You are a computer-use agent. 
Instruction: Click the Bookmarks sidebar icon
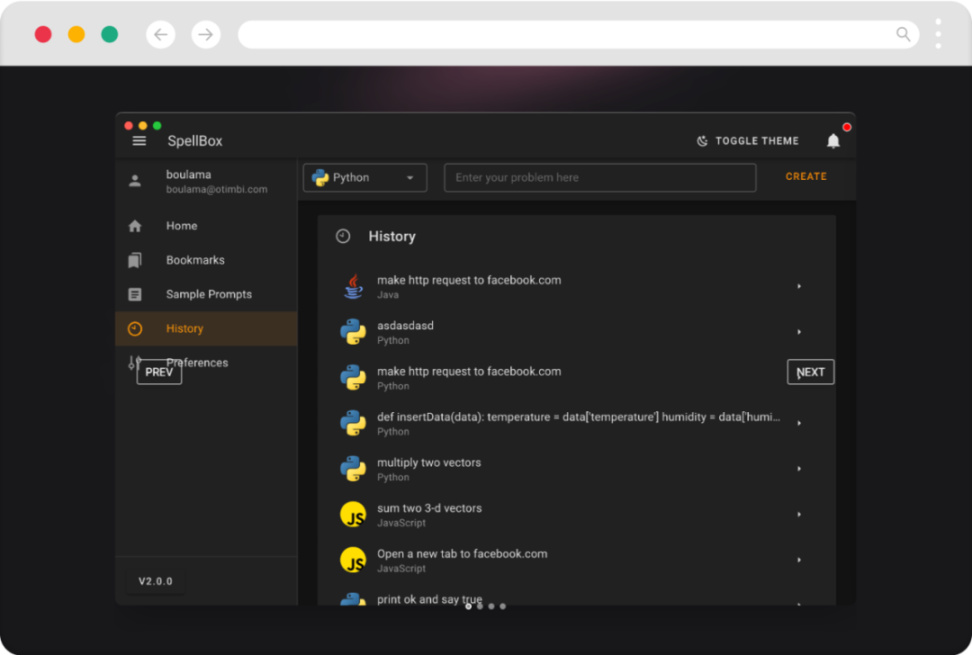click(135, 260)
